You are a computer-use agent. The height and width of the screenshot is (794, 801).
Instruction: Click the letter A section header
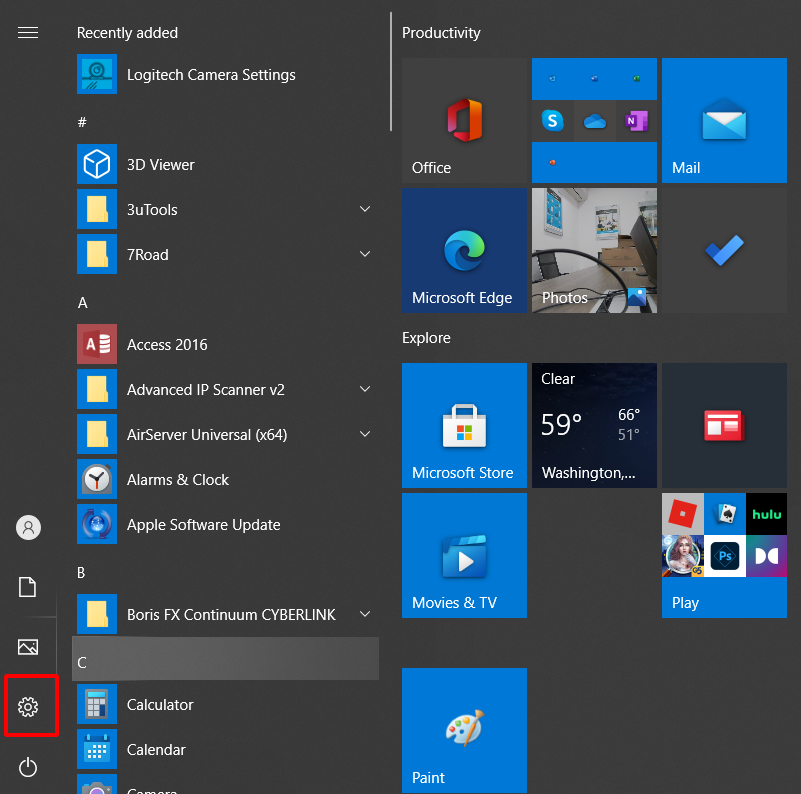point(83,302)
